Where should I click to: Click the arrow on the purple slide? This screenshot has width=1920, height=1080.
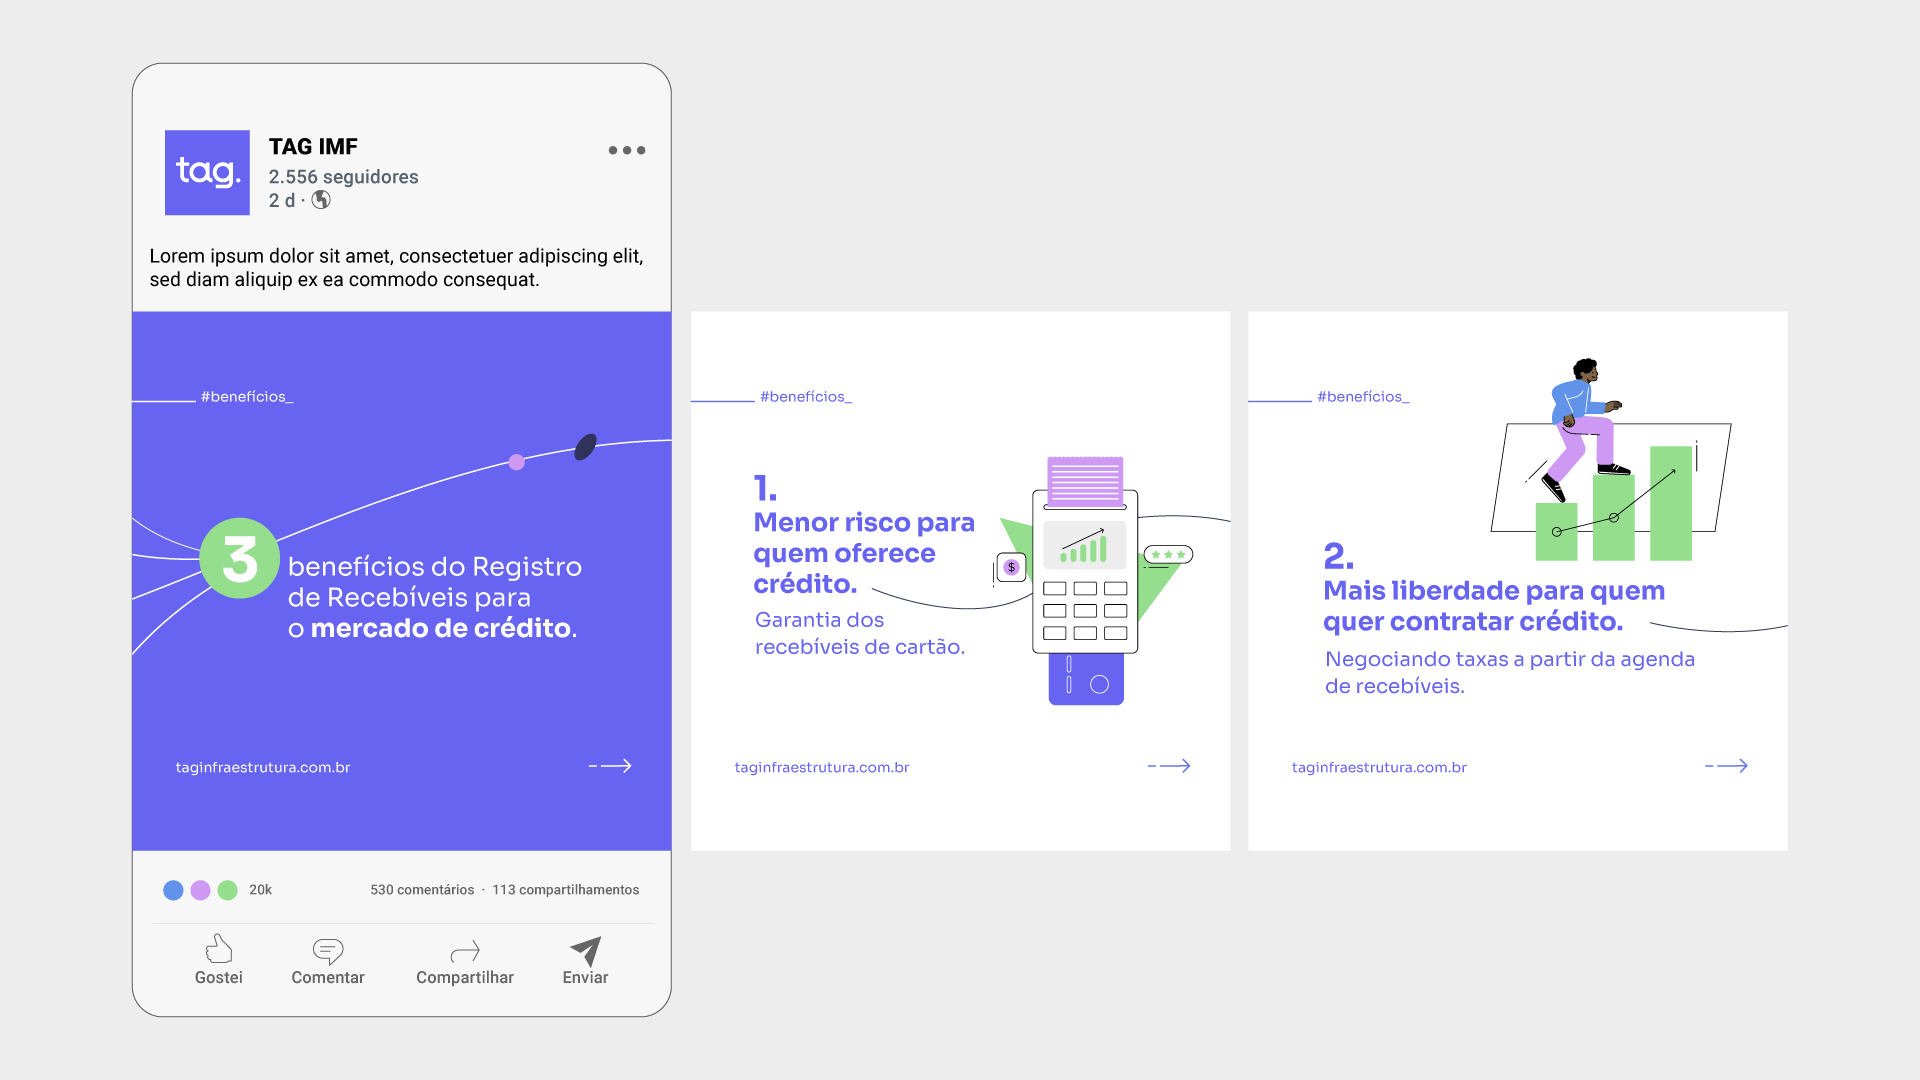[610, 766]
